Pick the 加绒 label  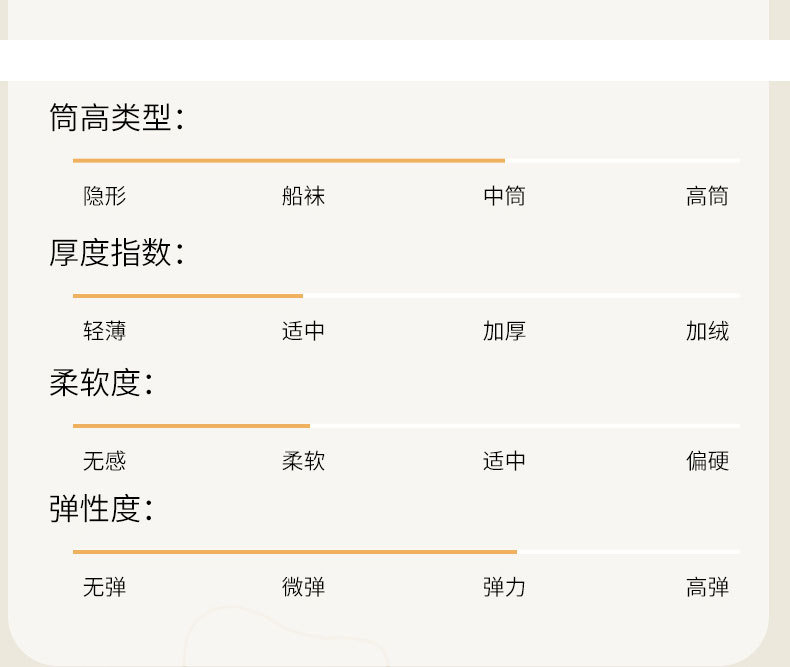[707, 331]
